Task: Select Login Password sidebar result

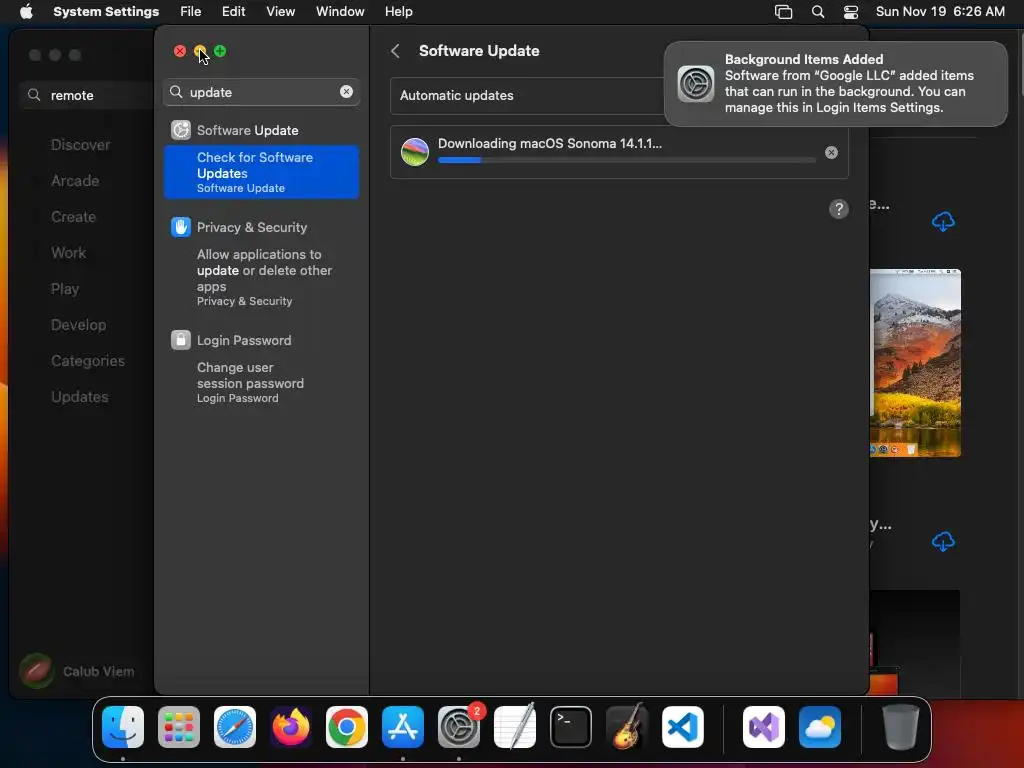Action: 261,340
